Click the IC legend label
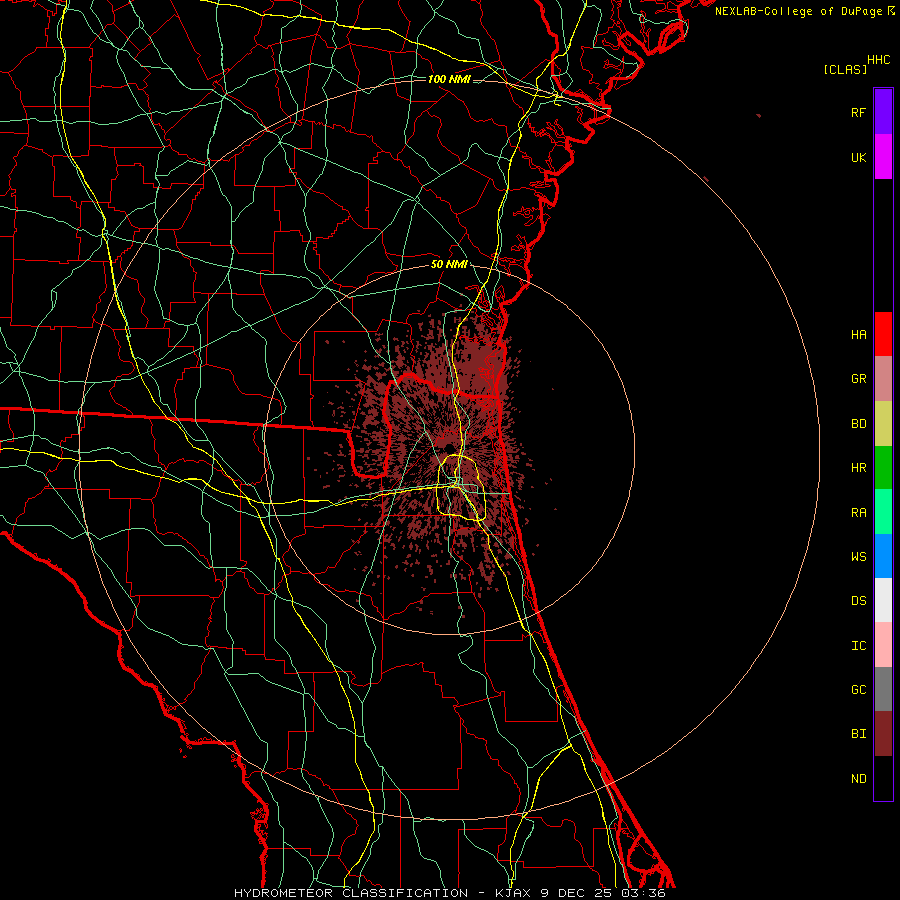This screenshot has width=900, height=900. click(x=858, y=646)
